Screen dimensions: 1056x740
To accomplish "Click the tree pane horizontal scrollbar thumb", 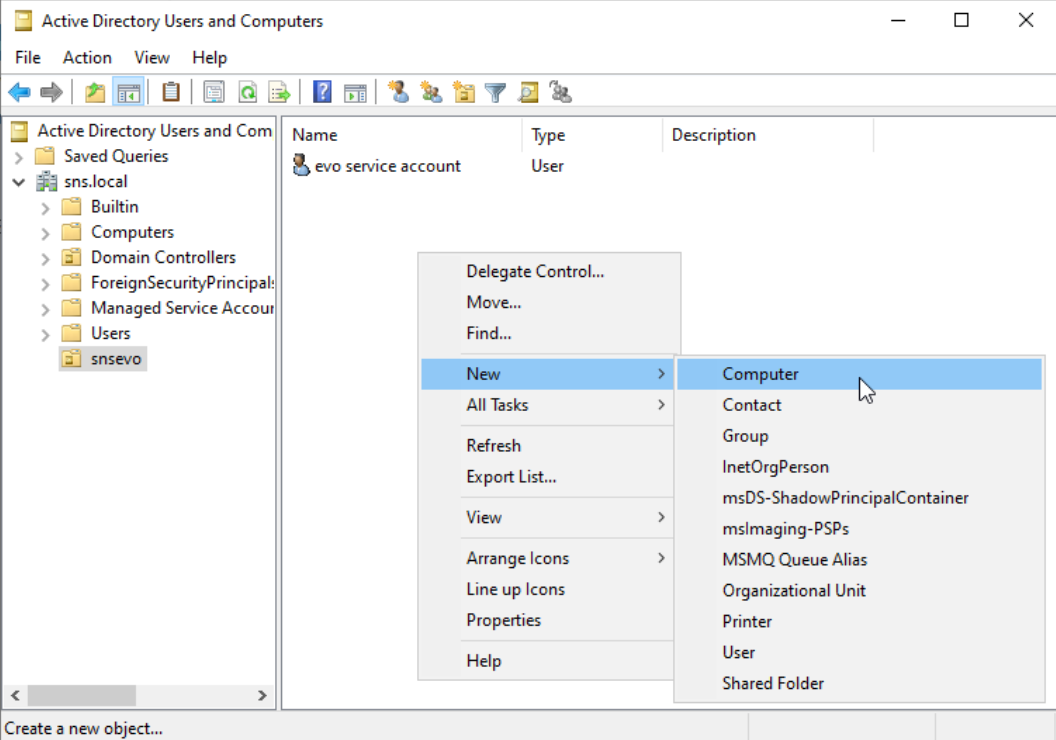I will click(81, 696).
